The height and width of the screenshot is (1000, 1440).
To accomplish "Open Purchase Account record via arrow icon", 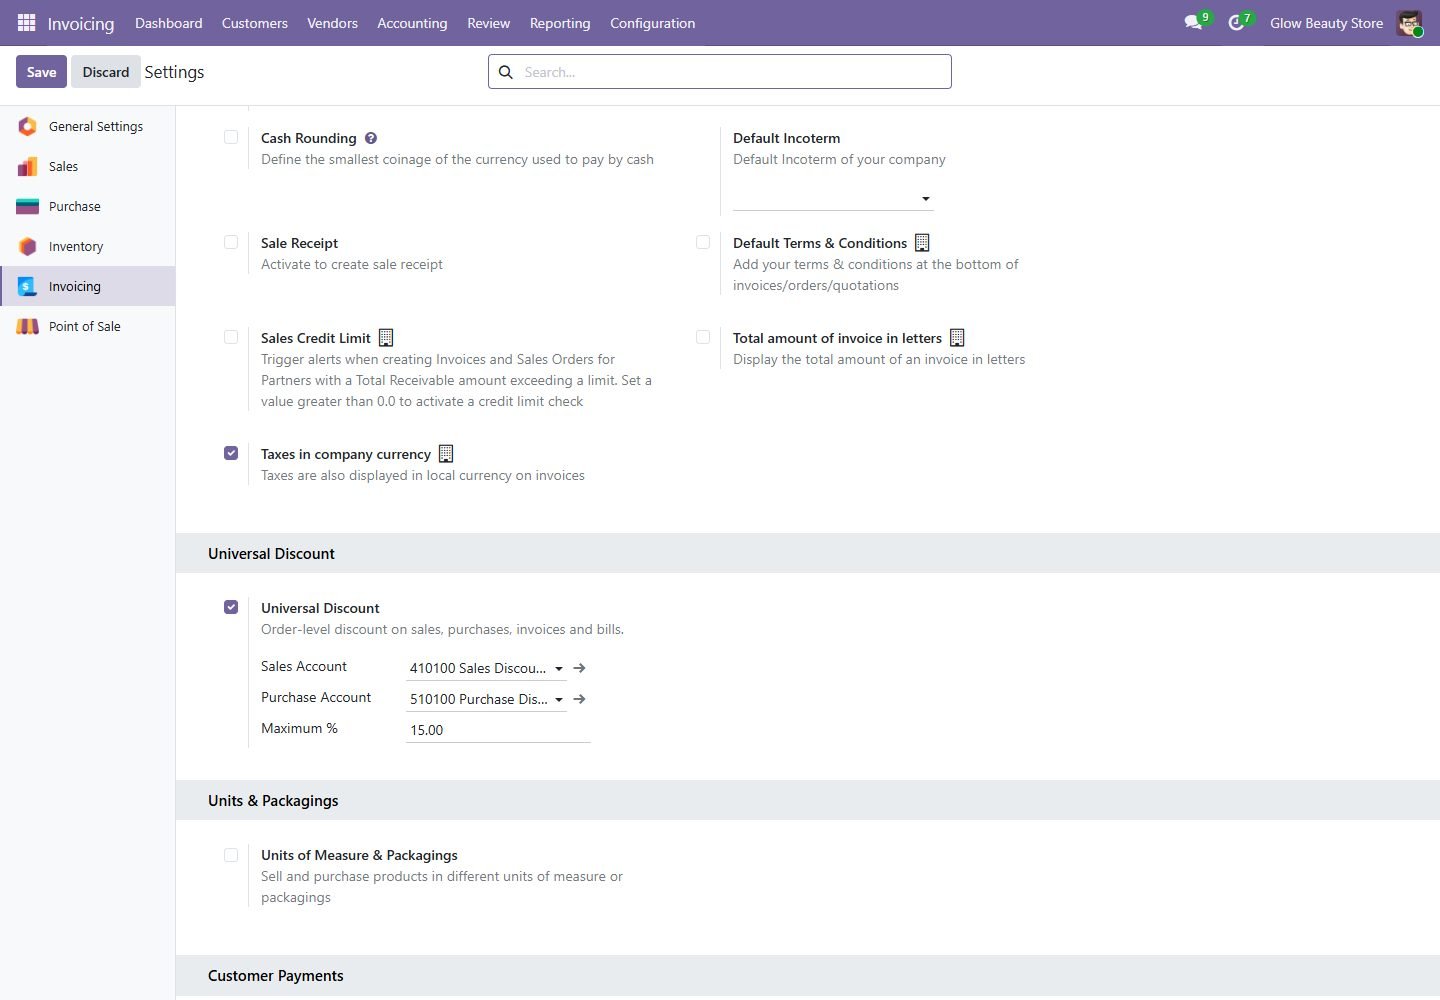I will (579, 699).
